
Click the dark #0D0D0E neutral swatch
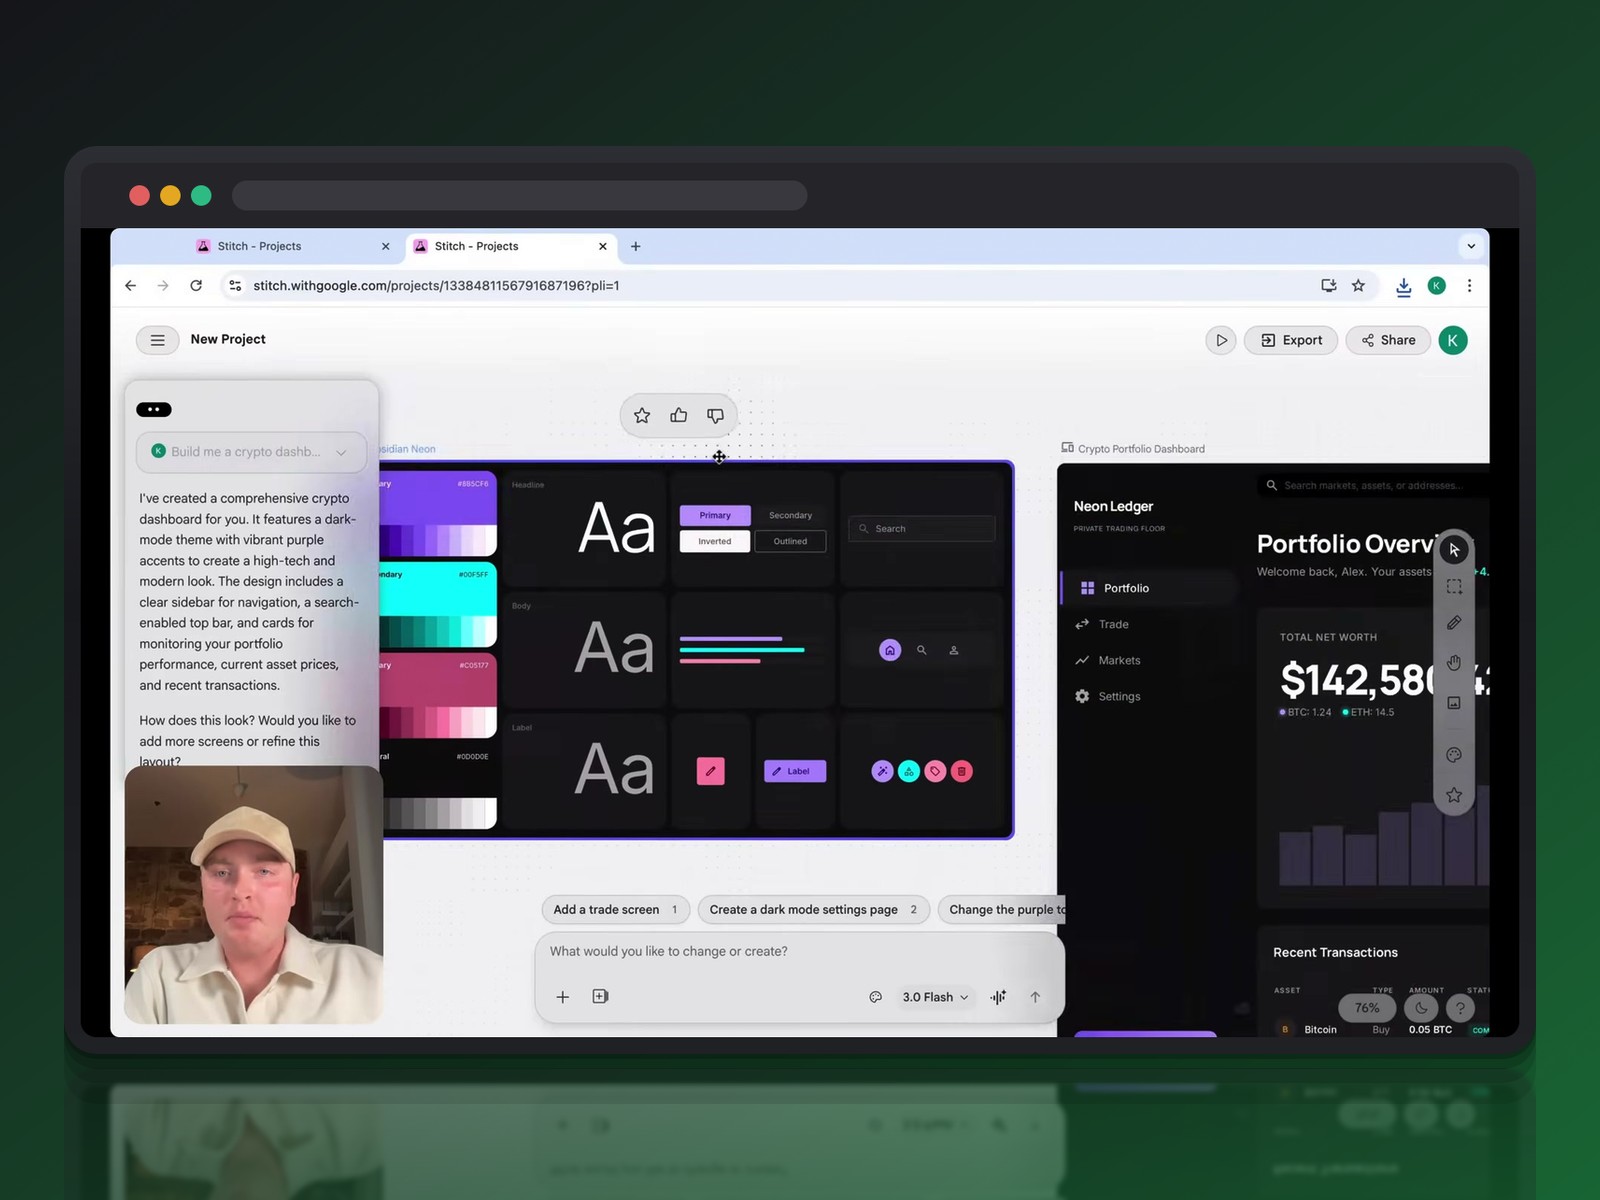tap(438, 786)
